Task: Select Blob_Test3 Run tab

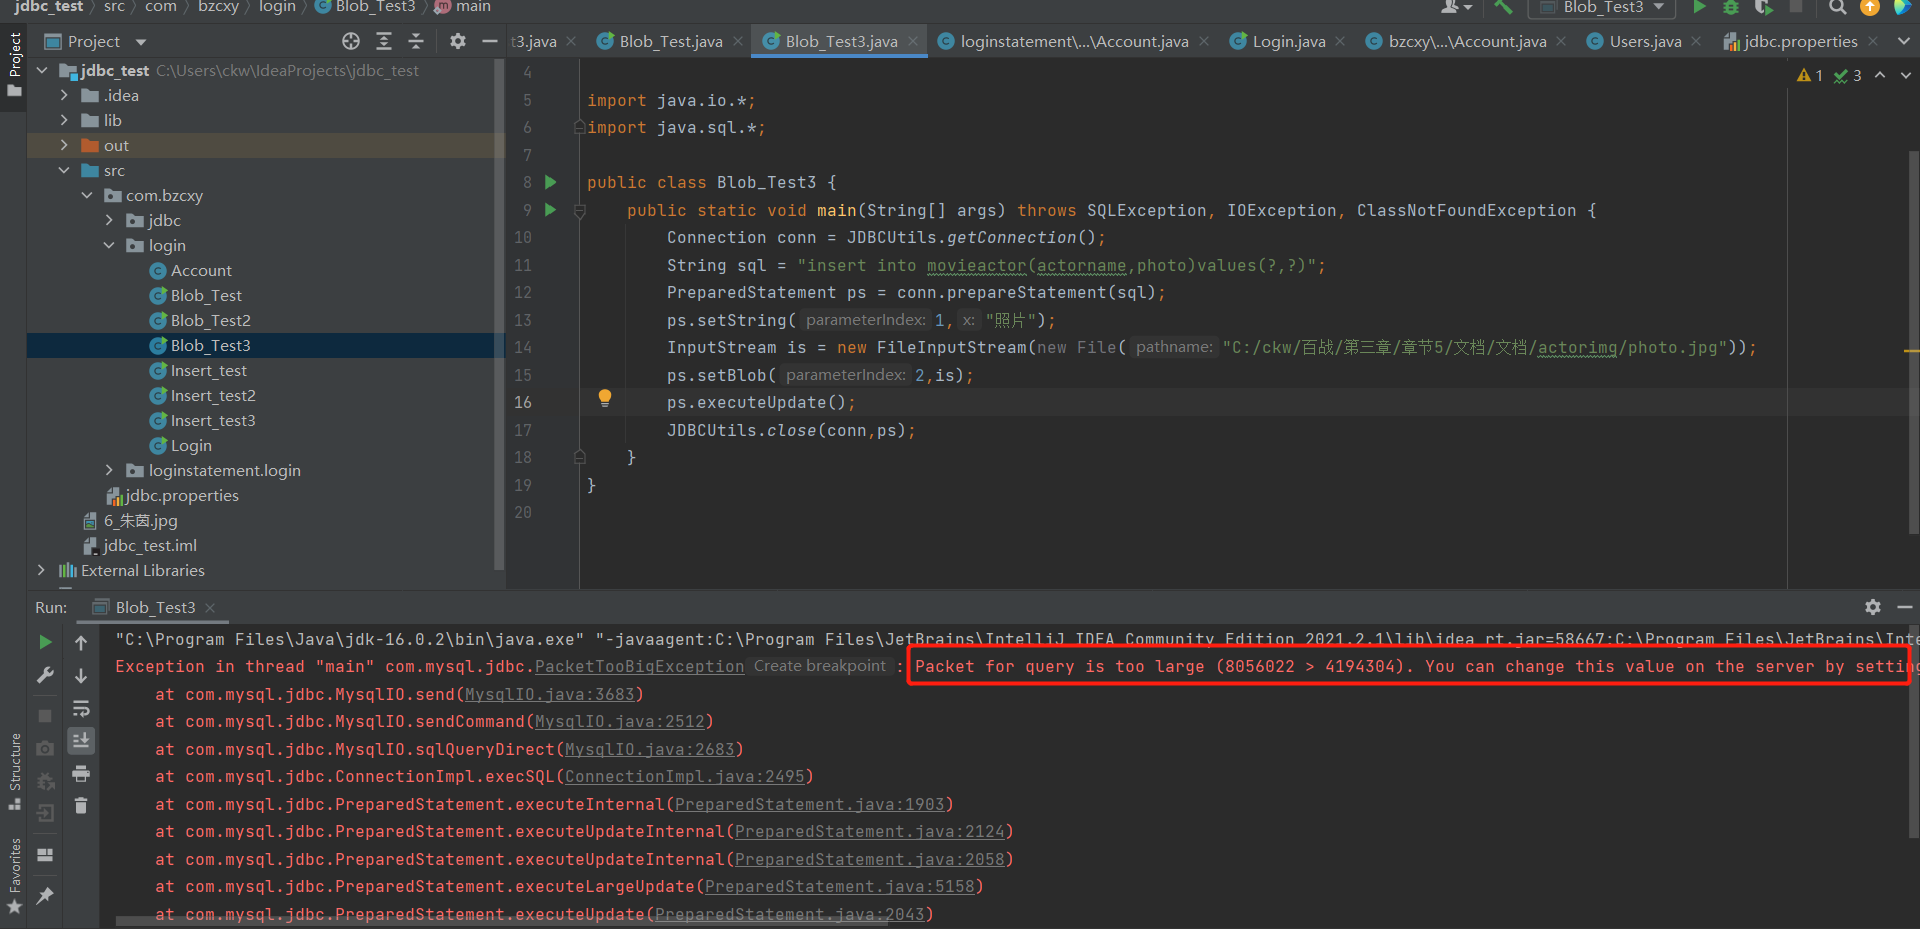Action: click(155, 607)
